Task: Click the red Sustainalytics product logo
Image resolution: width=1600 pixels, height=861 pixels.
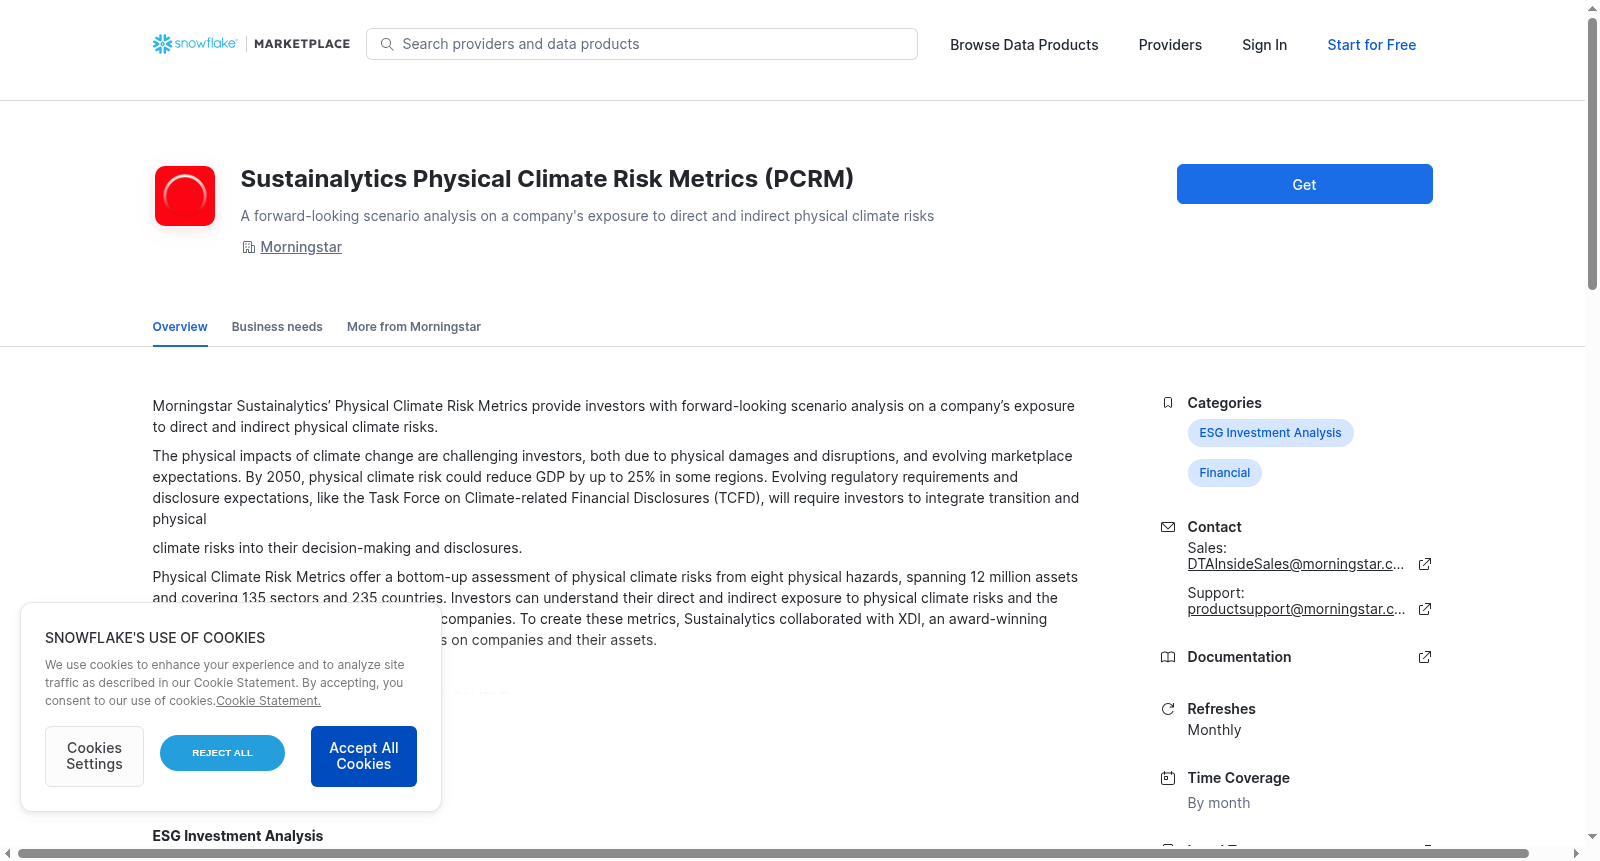Action: (185, 196)
